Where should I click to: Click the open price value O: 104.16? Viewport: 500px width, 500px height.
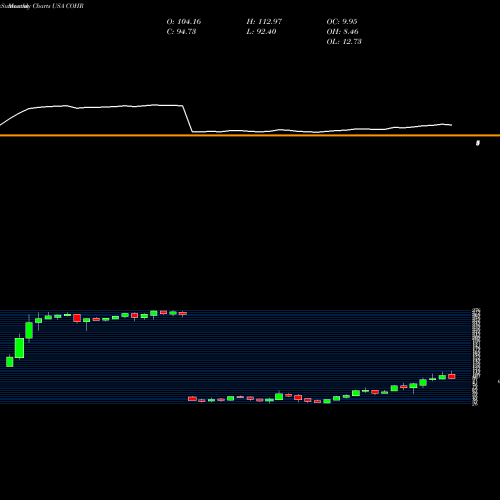click(184, 22)
